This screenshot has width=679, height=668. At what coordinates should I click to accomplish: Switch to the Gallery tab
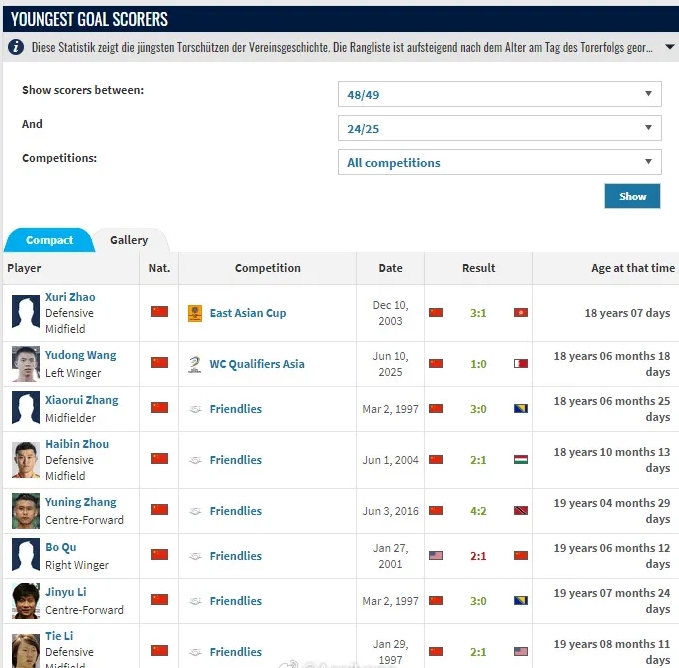tap(129, 240)
